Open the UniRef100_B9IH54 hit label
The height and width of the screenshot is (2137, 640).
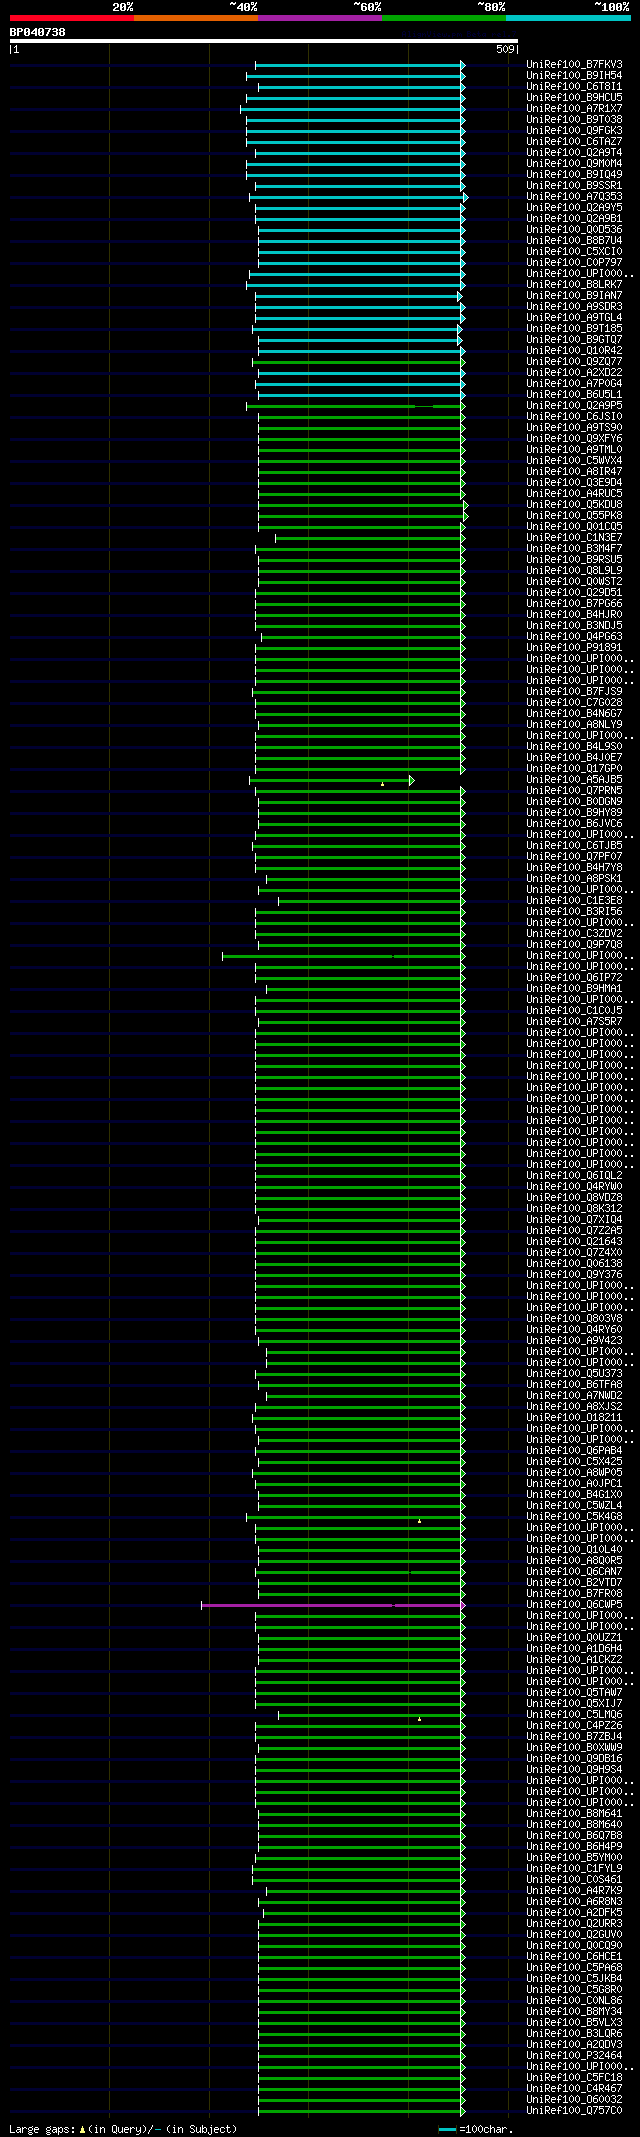[x=574, y=76]
